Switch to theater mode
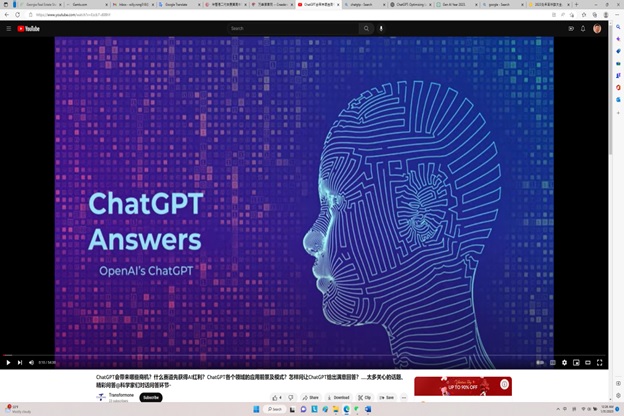Viewport: 624px width, 416px height. click(588, 363)
